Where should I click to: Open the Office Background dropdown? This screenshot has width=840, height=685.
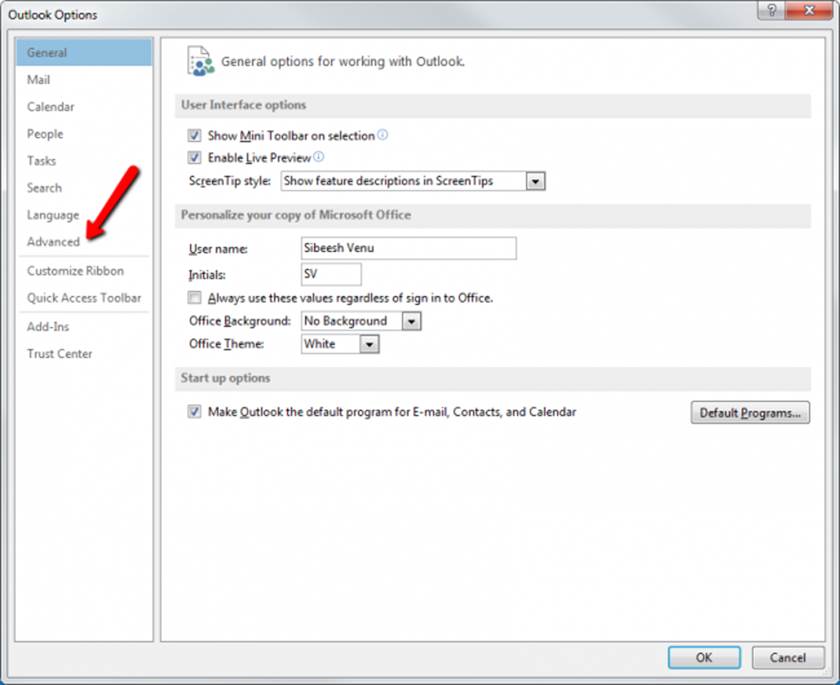tap(411, 321)
